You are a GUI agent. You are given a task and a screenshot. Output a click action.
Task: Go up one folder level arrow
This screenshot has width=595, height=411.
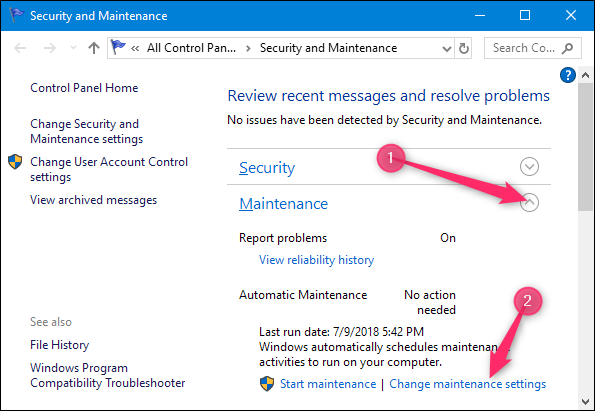pos(94,48)
